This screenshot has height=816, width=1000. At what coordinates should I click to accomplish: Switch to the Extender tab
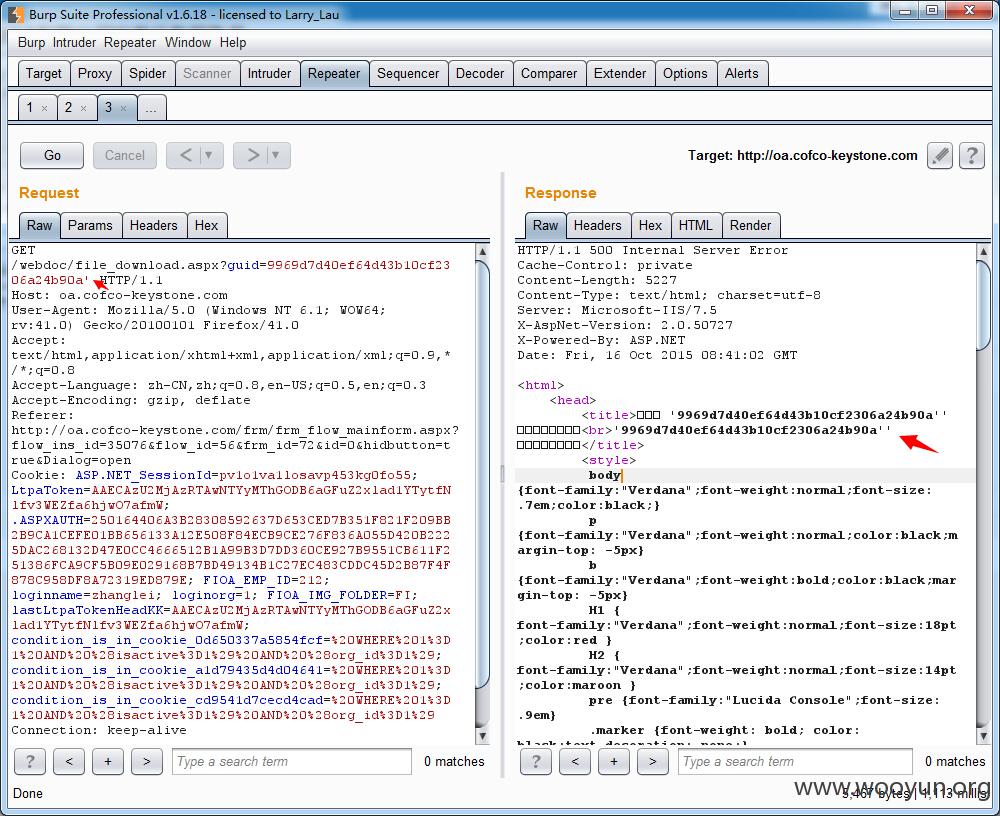pos(620,73)
